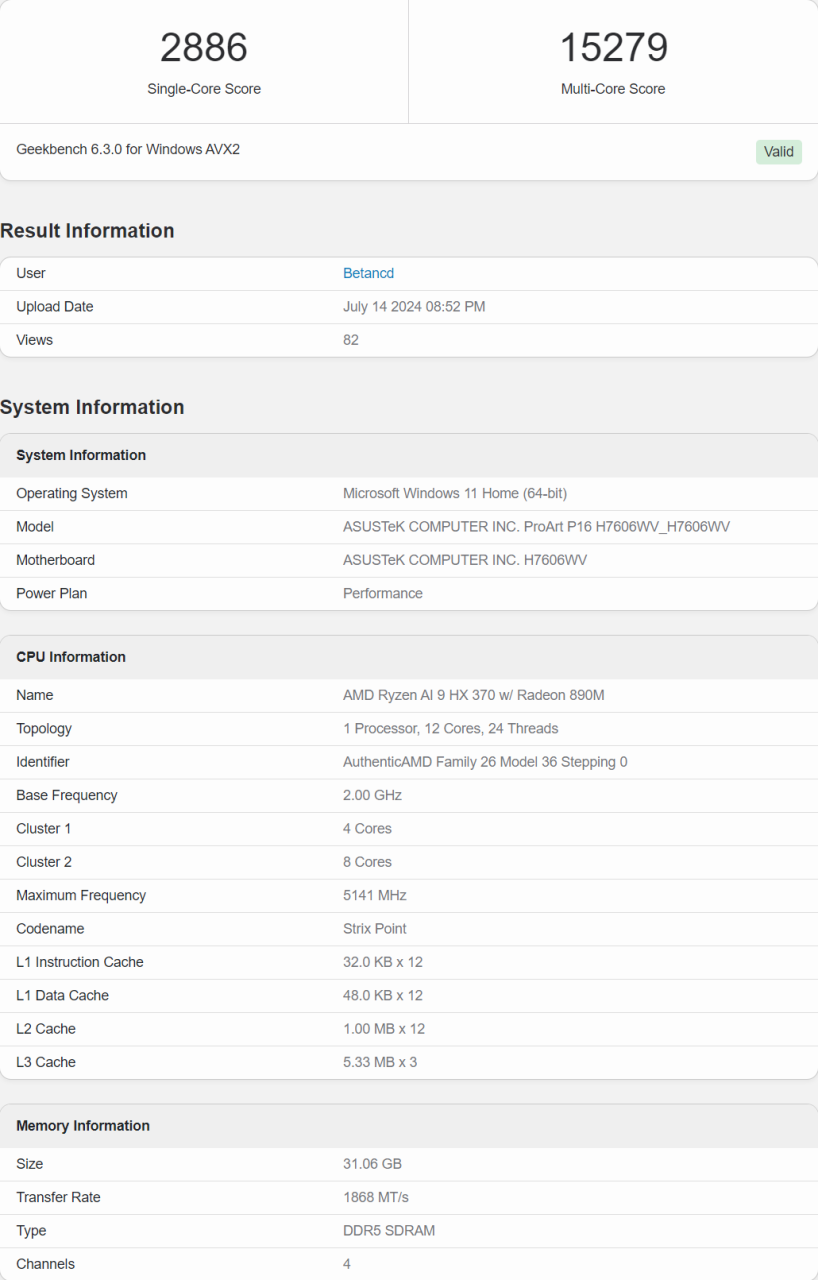Viewport: 818px width, 1280px height.
Task: Select the Views count 82
Action: tap(351, 340)
